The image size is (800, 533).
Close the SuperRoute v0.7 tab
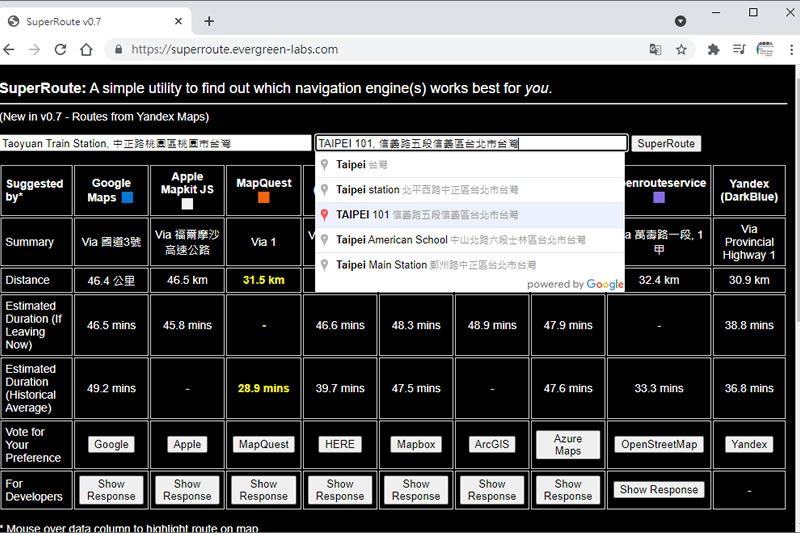pos(178,21)
